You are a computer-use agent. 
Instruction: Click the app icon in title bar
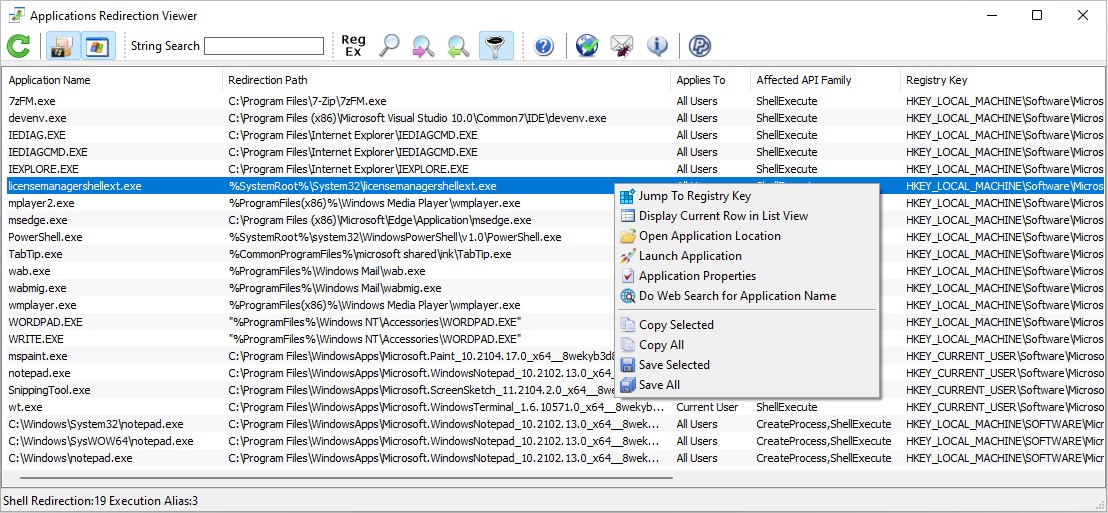(x=16, y=15)
